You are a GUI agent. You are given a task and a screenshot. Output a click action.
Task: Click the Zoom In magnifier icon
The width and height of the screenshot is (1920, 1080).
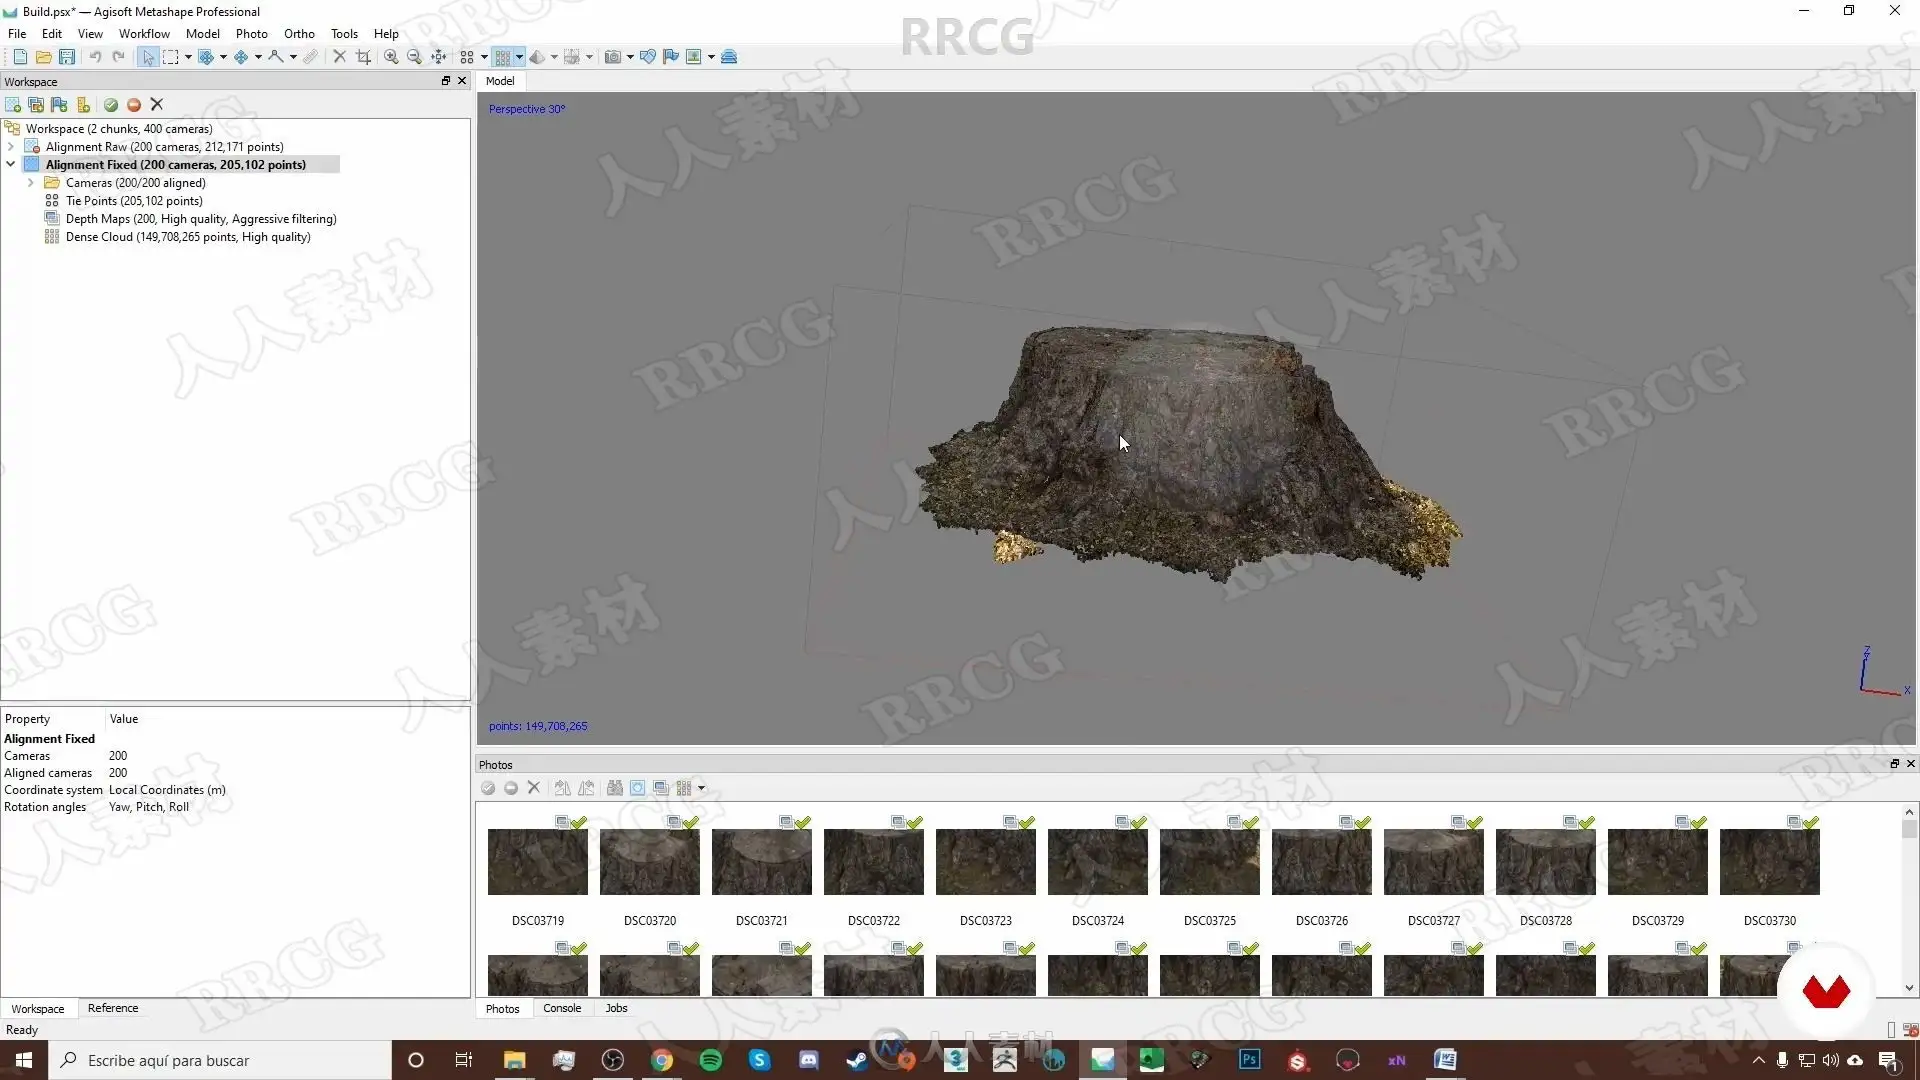click(x=391, y=57)
